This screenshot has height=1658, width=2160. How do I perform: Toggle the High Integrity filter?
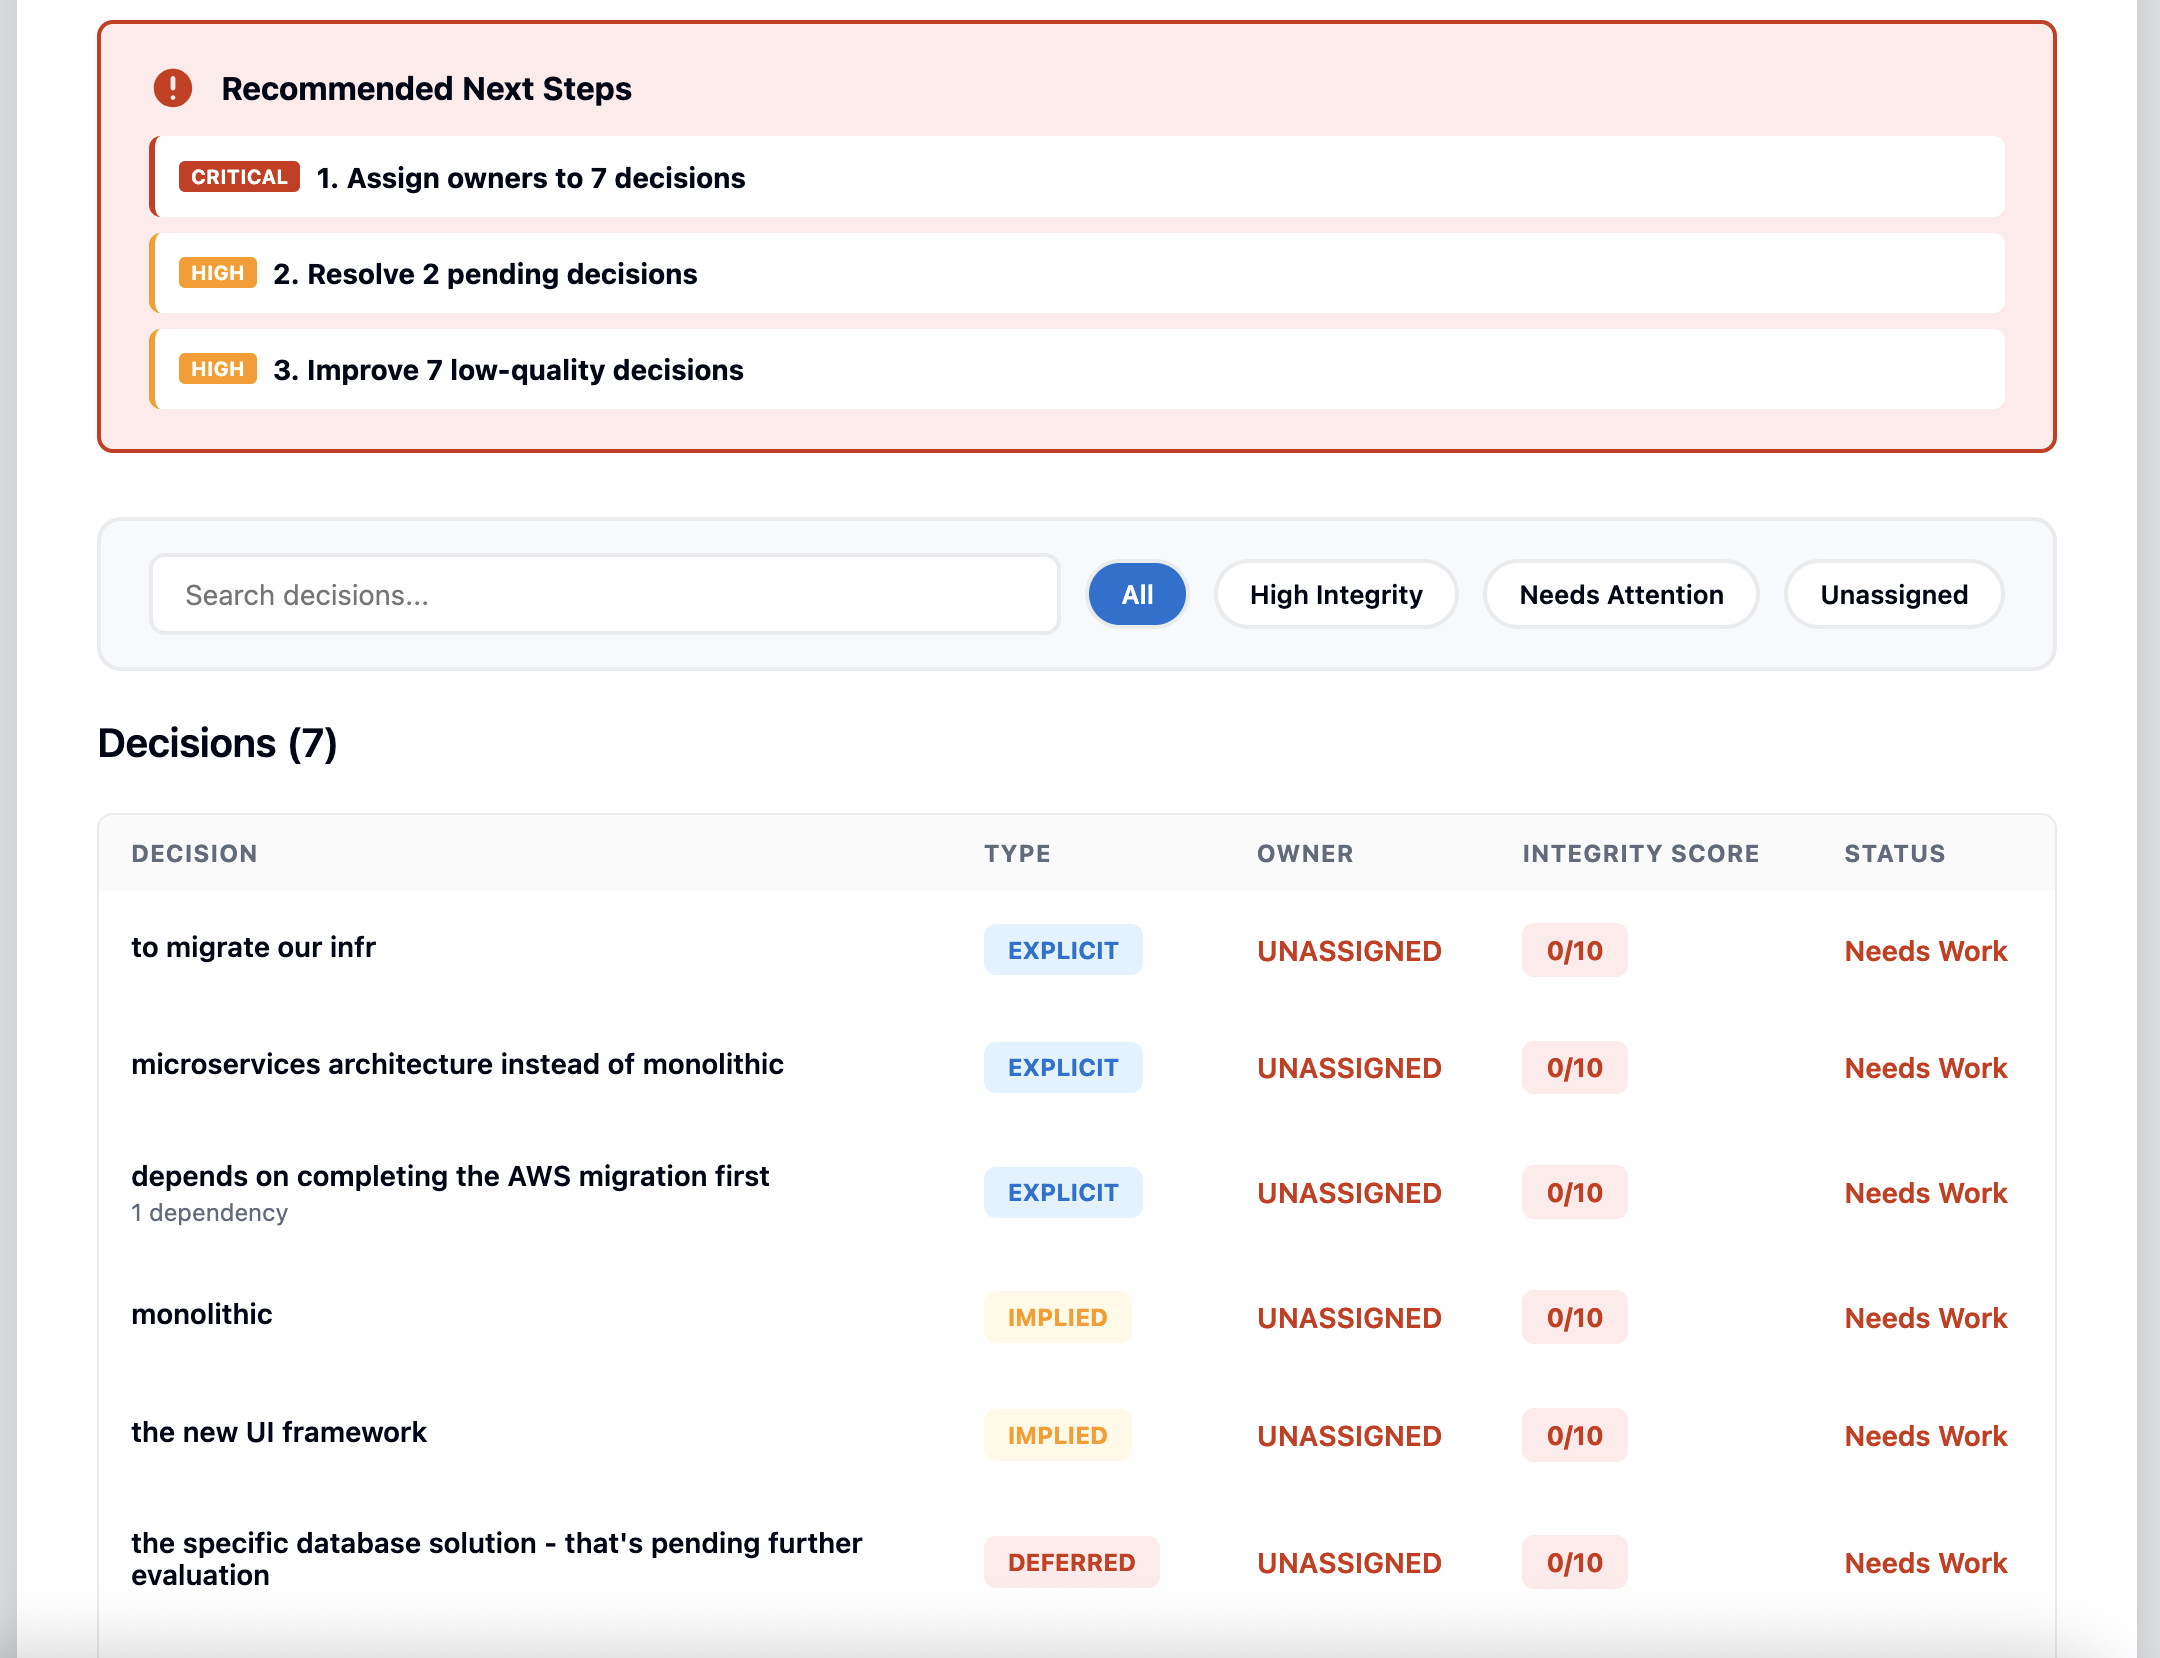click(1336, 595)
